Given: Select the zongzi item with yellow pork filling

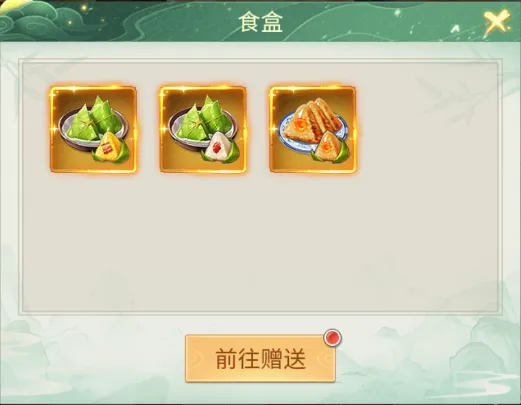Looking at the screenshot, I should click(93, 130).
